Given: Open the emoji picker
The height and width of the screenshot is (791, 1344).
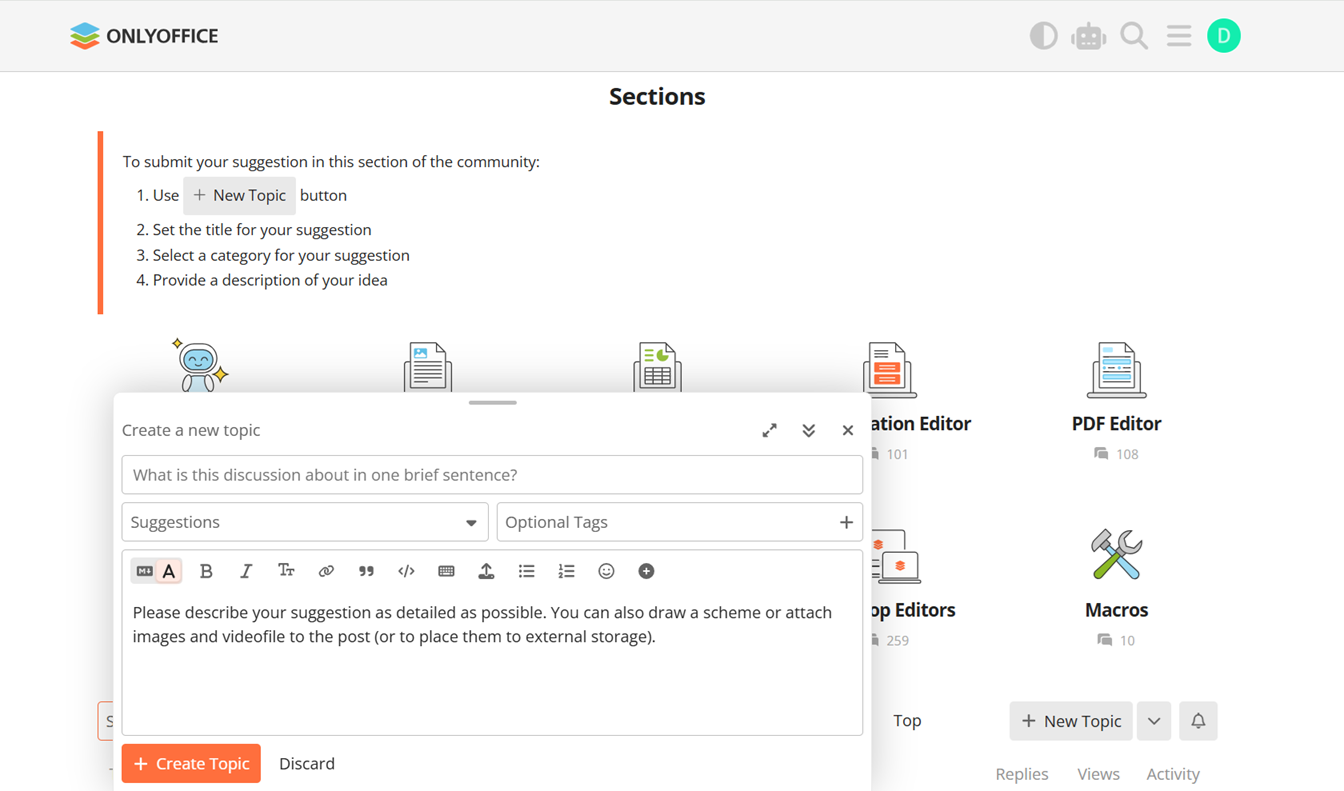Looking at the screenshot, I should click(x=606, y=571).
